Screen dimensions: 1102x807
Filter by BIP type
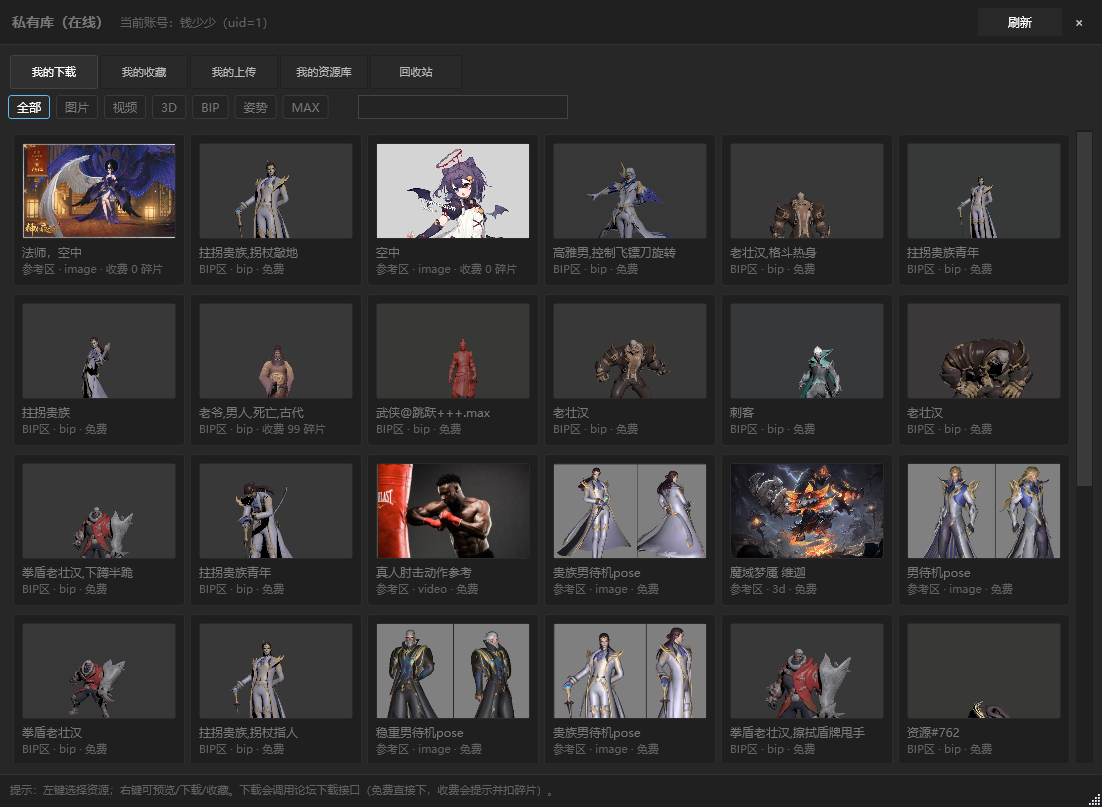[x=210, y=108]
